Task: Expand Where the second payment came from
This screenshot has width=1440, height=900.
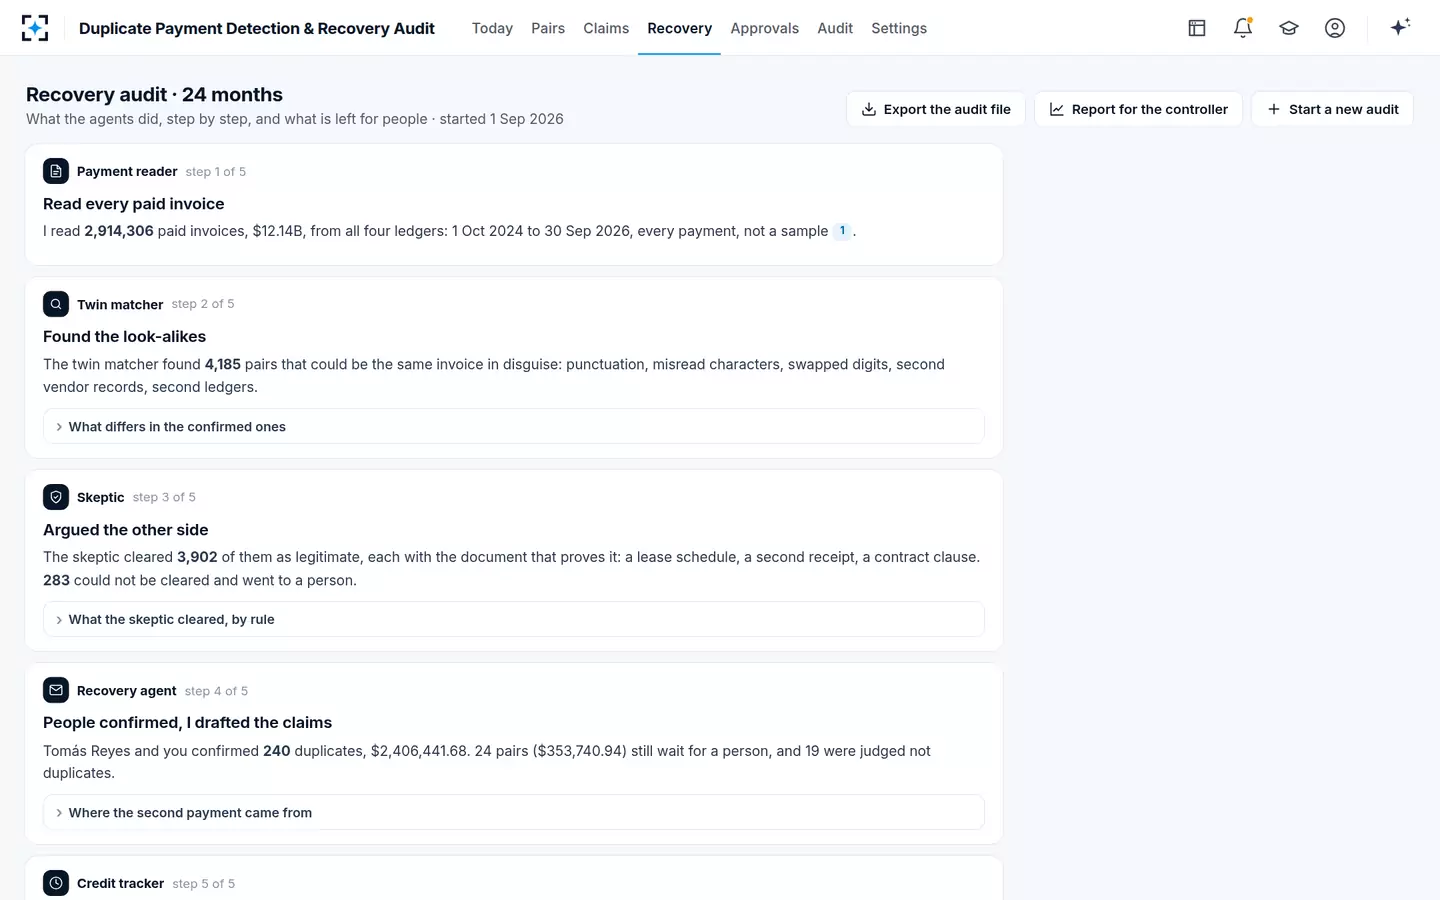Action: pos(514,812)
